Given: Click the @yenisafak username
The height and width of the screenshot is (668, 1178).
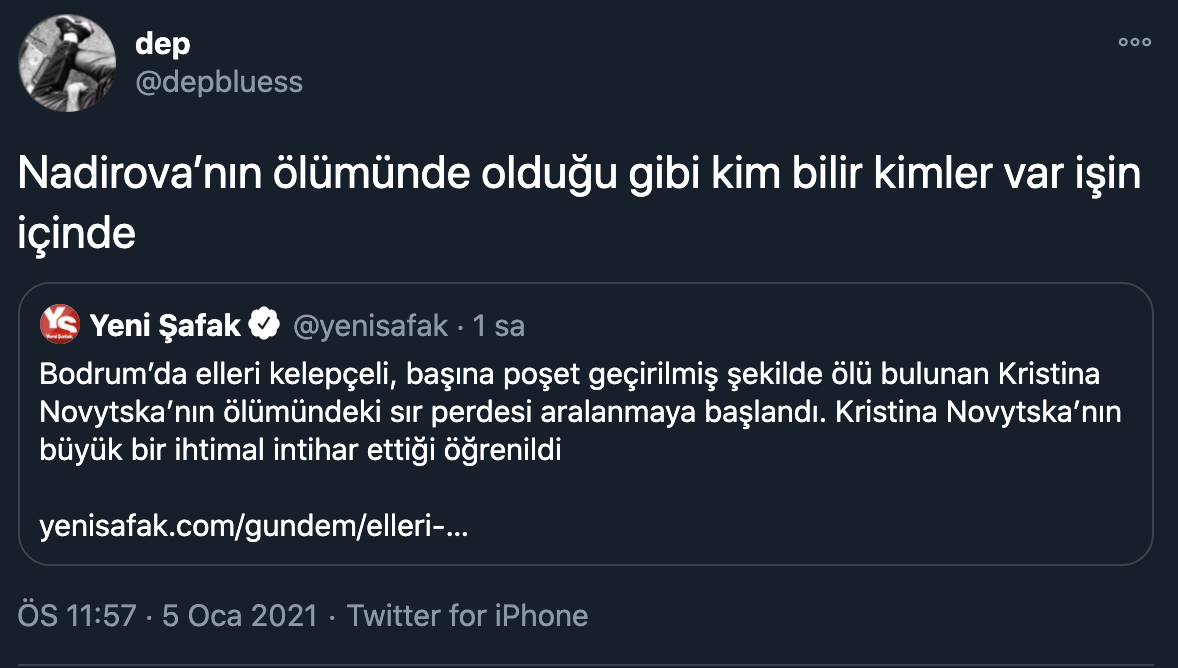Looking at the screenshot, I should [x=368, y=323].
